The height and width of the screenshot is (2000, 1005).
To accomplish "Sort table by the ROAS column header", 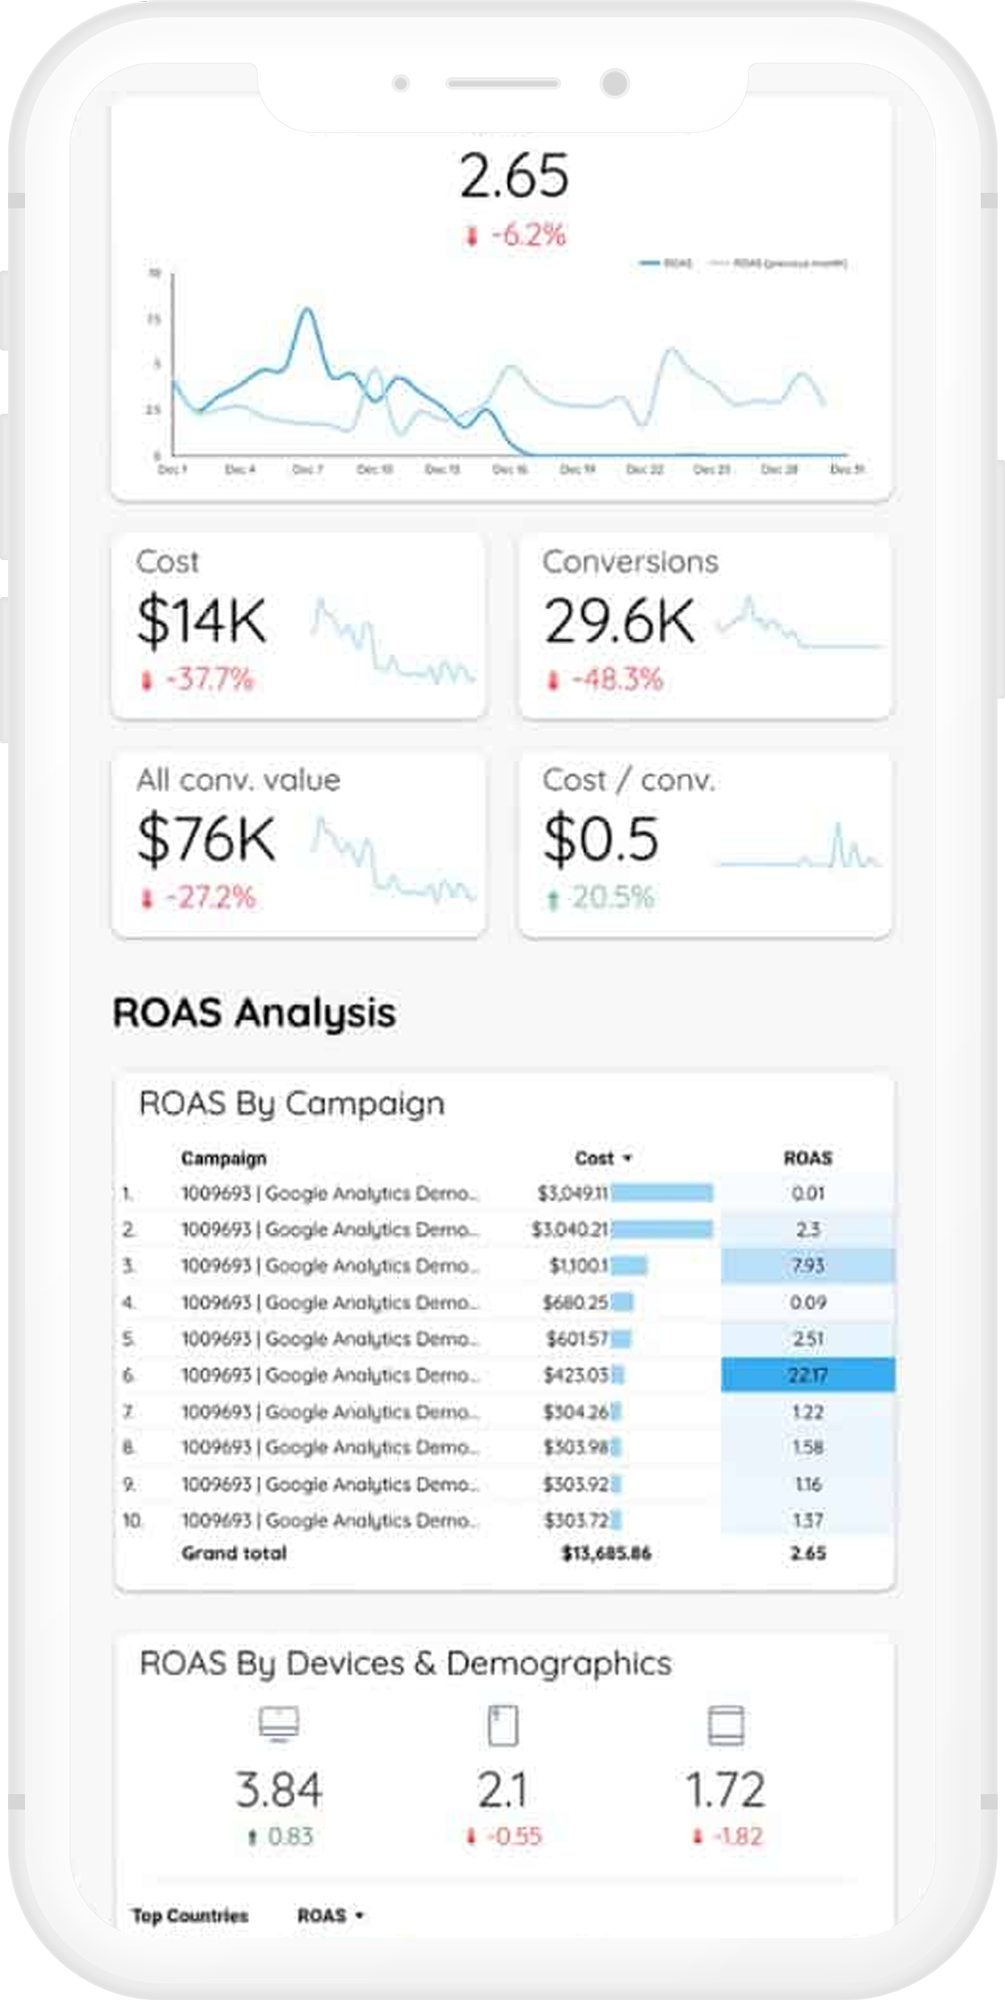I will click(807, 1158).
